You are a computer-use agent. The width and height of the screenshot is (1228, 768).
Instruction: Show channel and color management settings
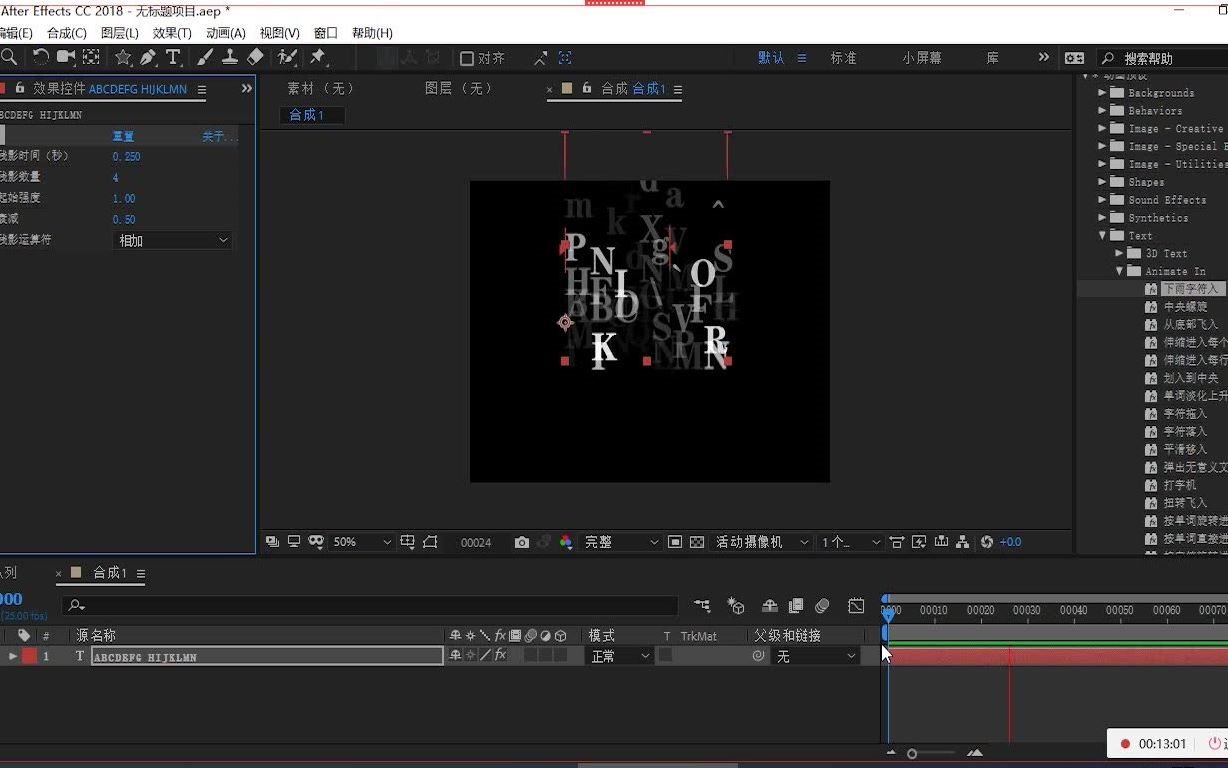coord(566,542)
